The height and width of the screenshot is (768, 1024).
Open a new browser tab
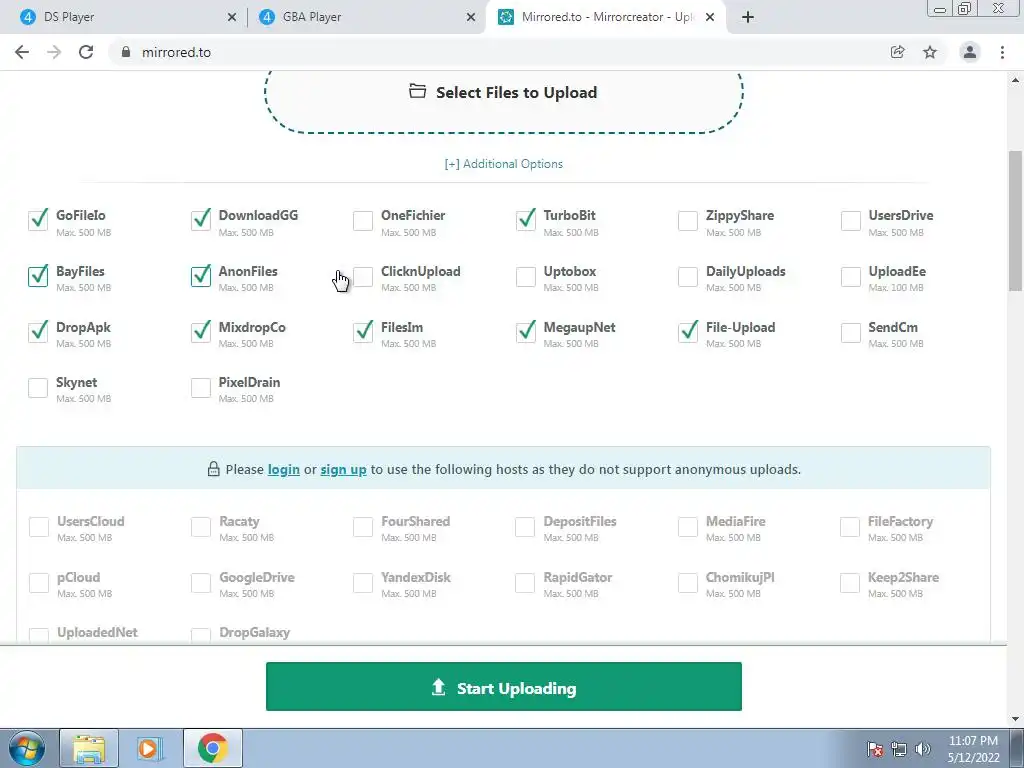coord(748,17)
